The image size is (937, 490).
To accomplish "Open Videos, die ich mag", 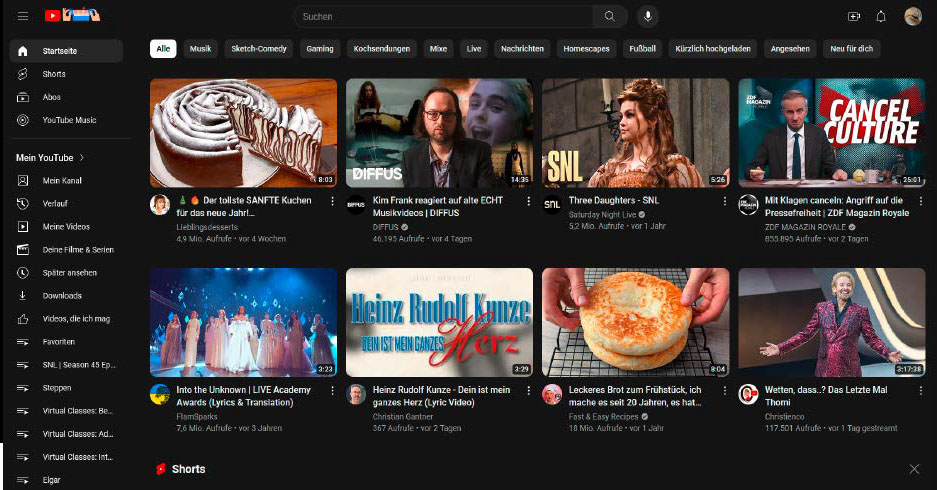I will (x=66, y=319).
